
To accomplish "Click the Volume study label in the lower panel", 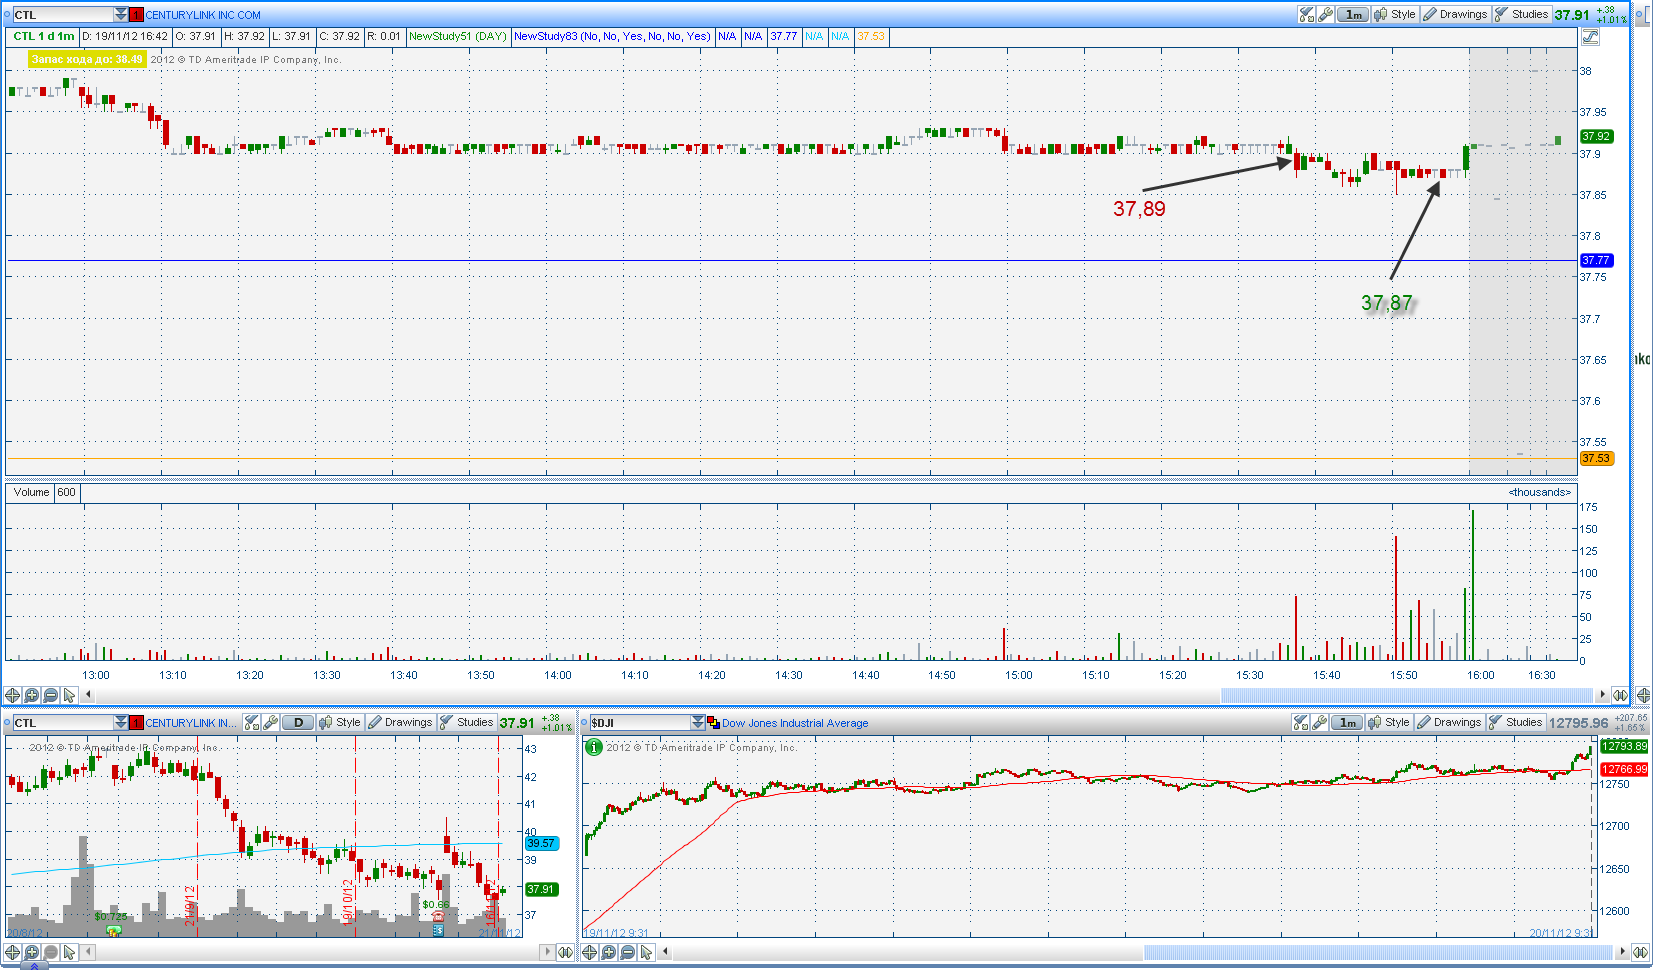I will [x=31, y=492].
